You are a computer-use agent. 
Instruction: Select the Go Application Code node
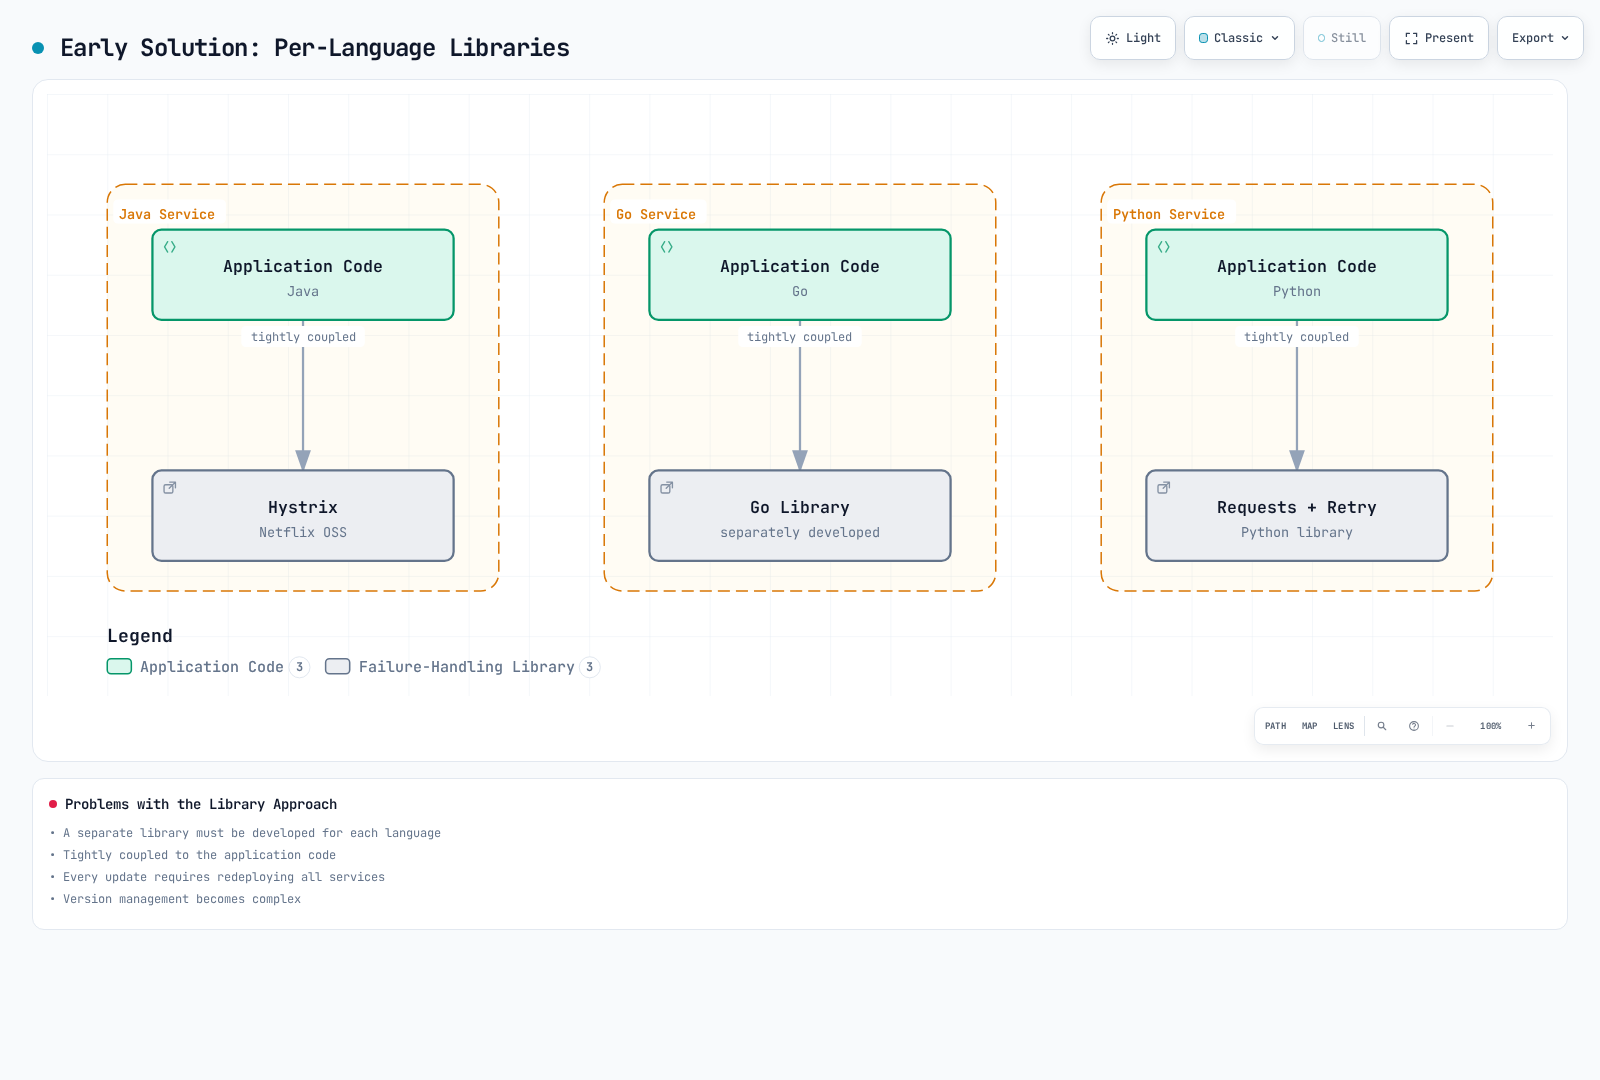point(800,275)
